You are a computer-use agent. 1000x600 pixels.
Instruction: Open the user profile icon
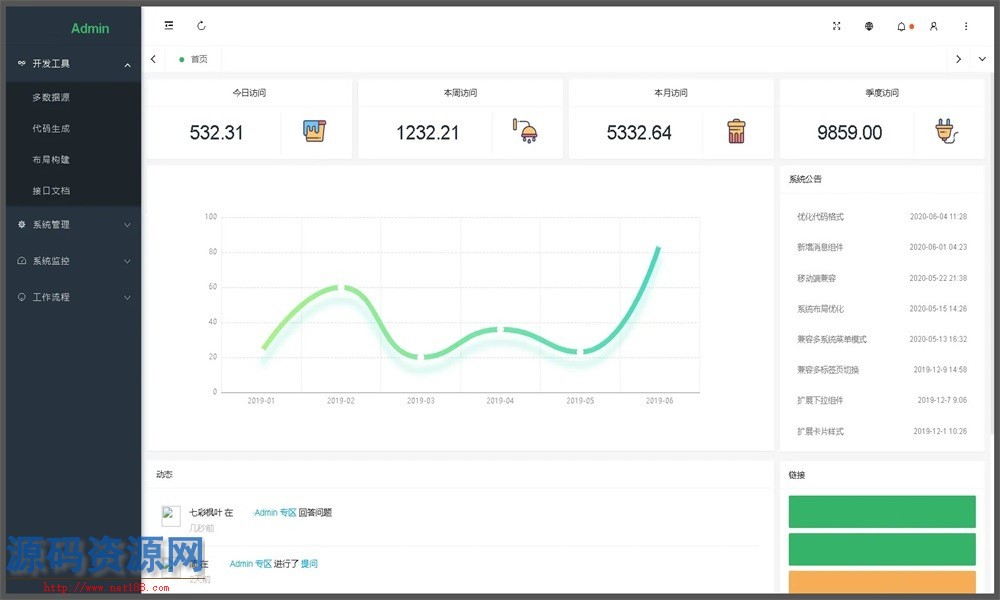(x=934, y=26)
